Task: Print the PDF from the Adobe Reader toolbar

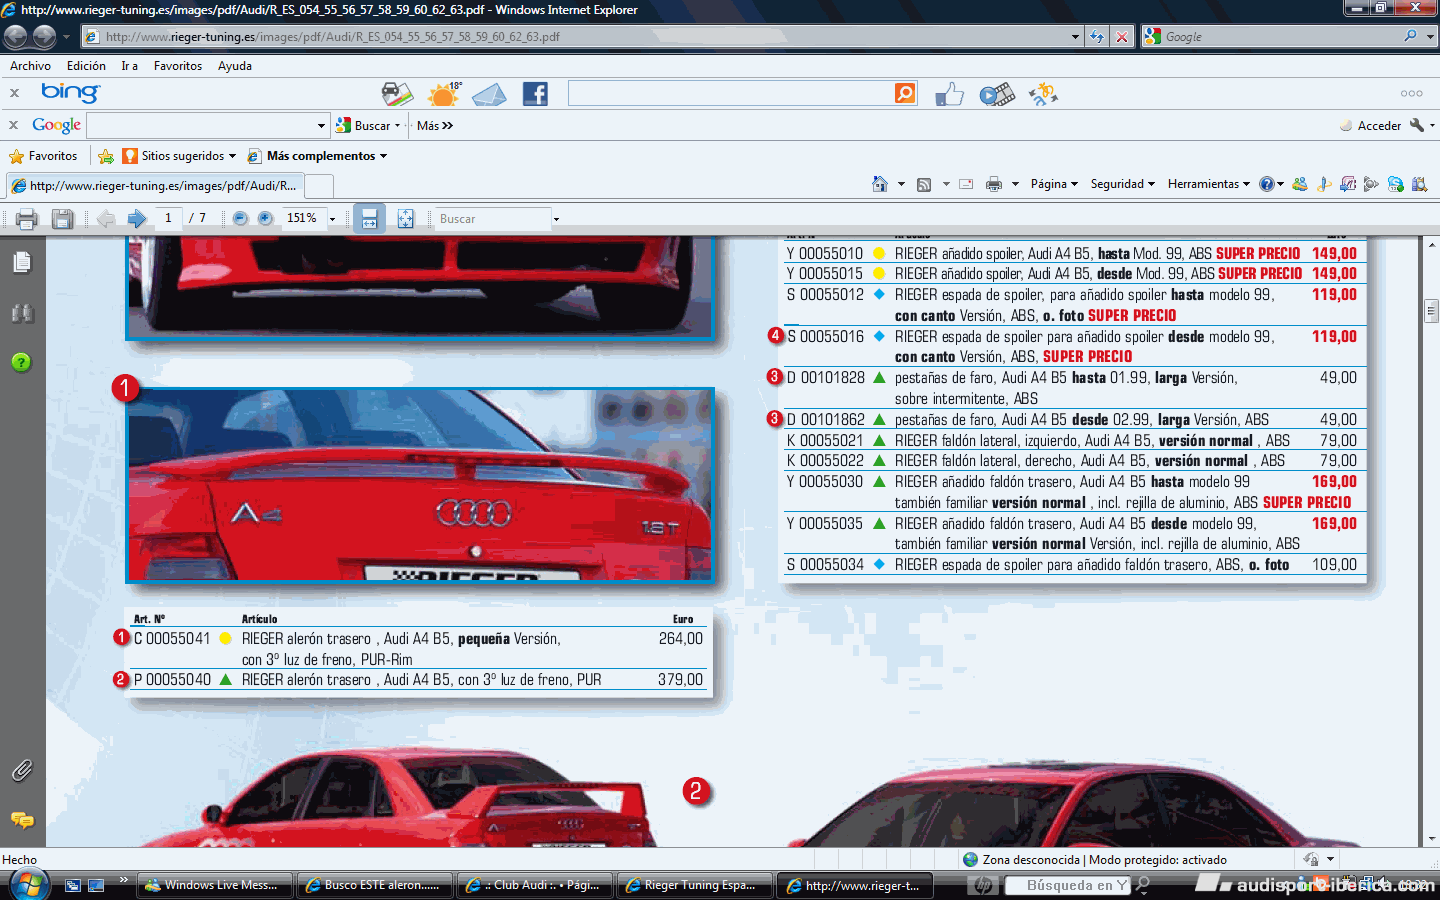Action: coord(27,219)
